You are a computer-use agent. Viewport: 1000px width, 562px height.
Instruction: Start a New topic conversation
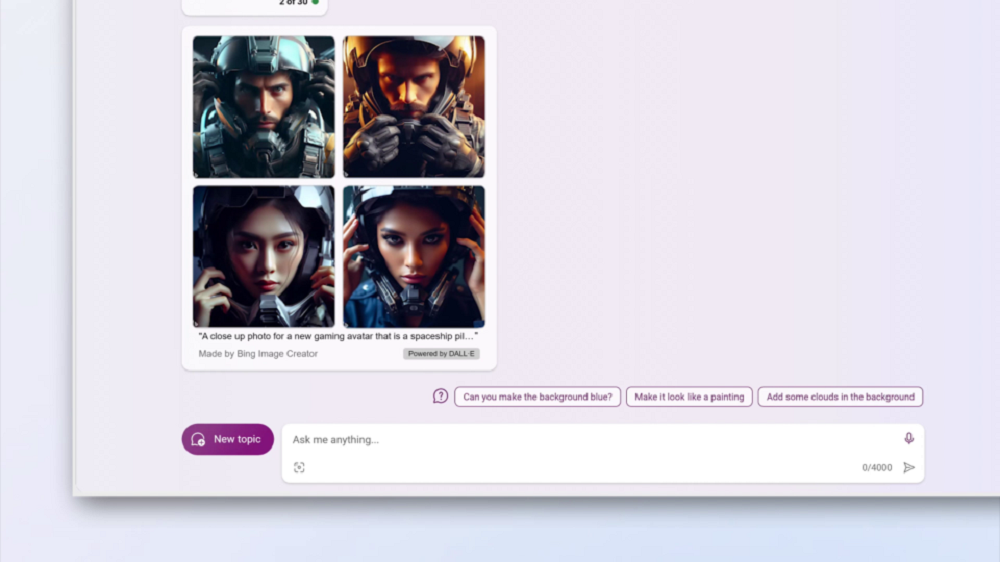click(228, 440)
